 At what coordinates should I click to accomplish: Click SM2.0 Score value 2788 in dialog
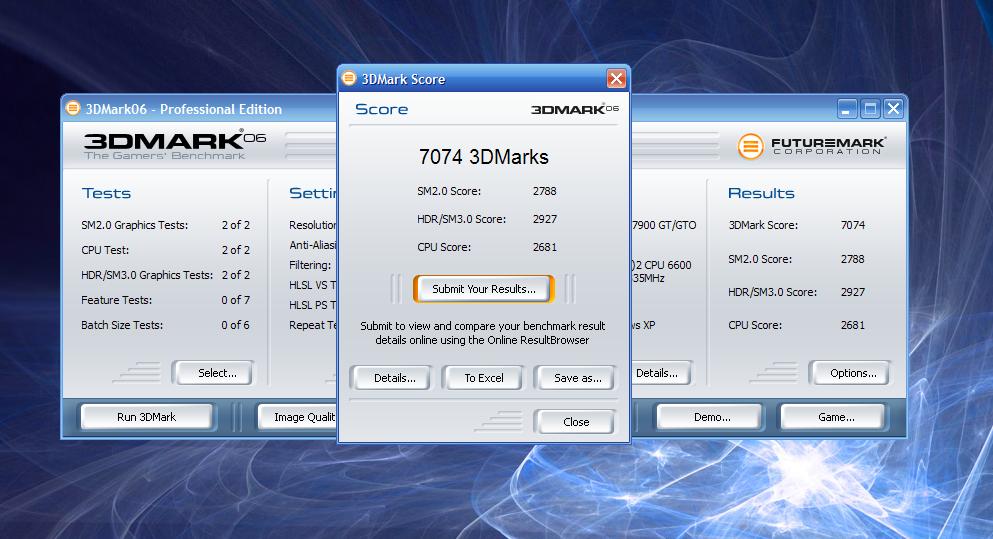tap(545, 191)
